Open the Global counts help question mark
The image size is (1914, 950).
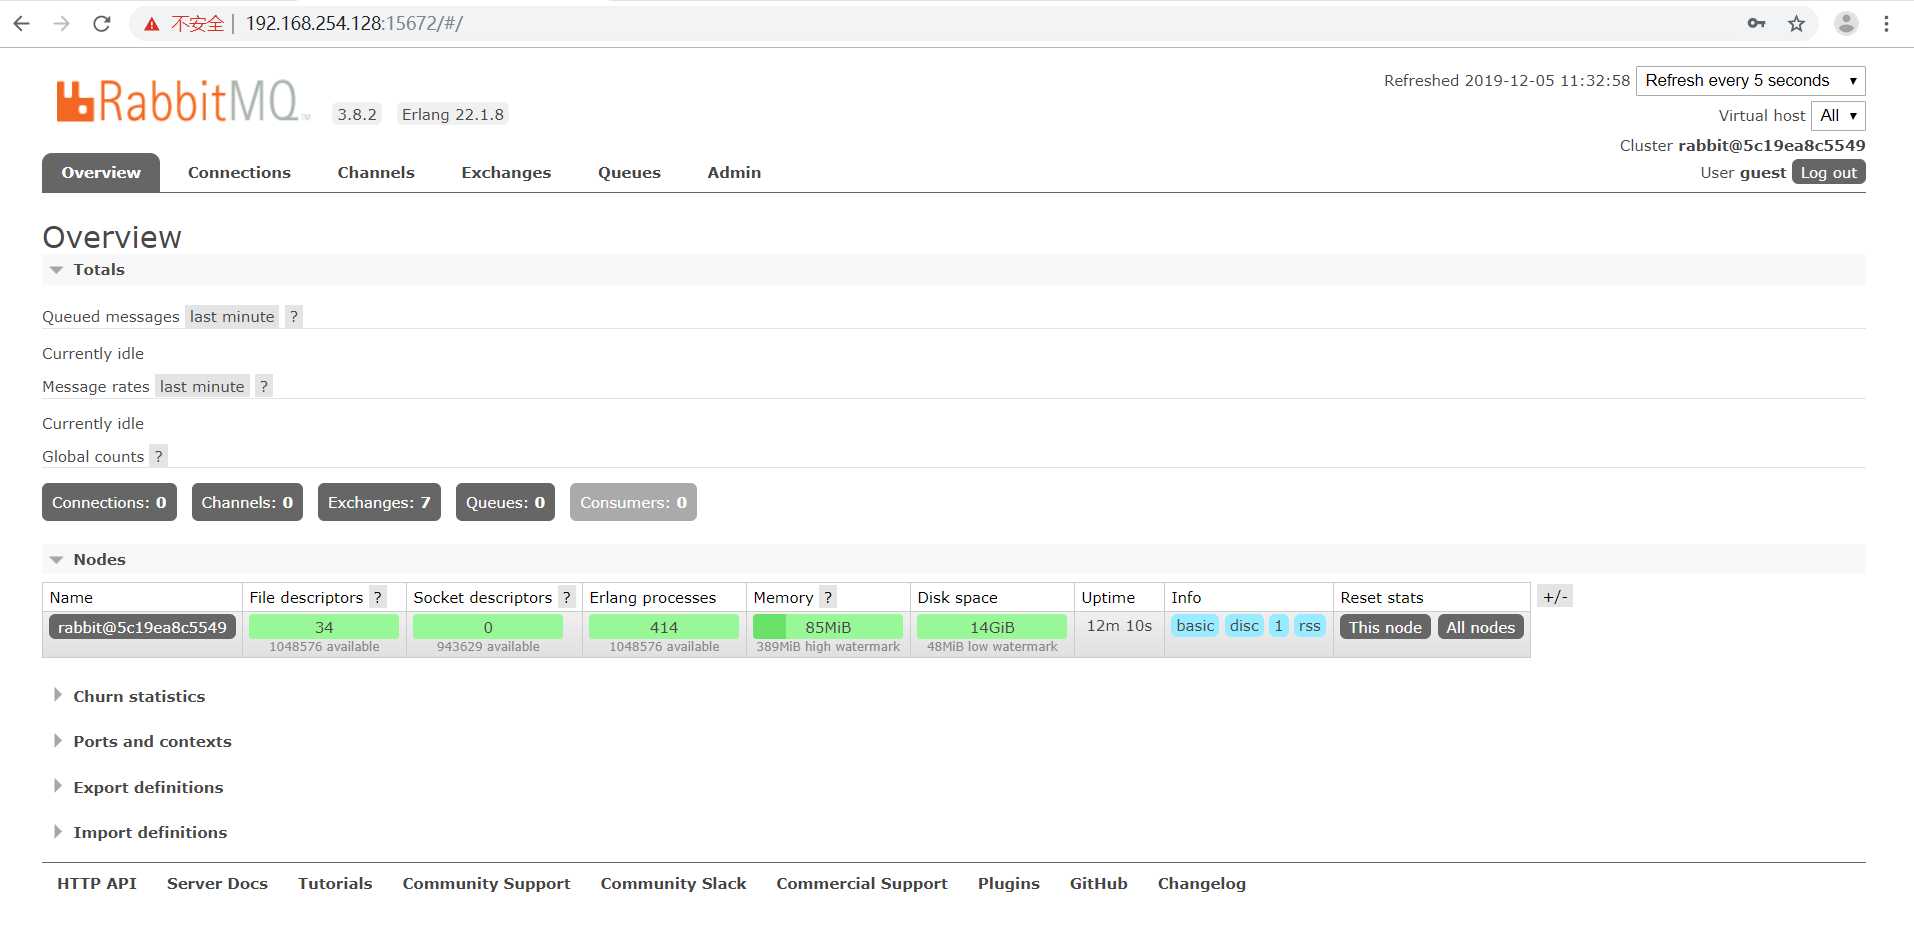[x=158, y=457]
